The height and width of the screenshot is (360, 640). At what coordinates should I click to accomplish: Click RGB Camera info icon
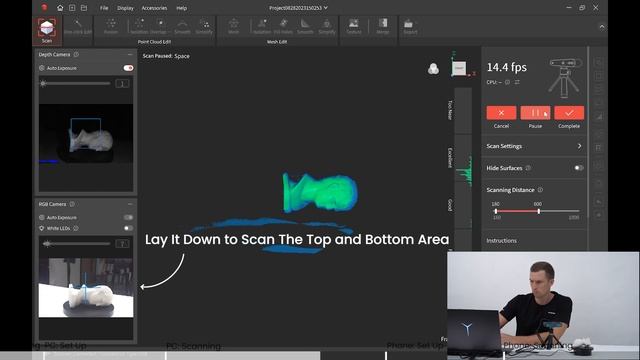(x=72, y=204)
